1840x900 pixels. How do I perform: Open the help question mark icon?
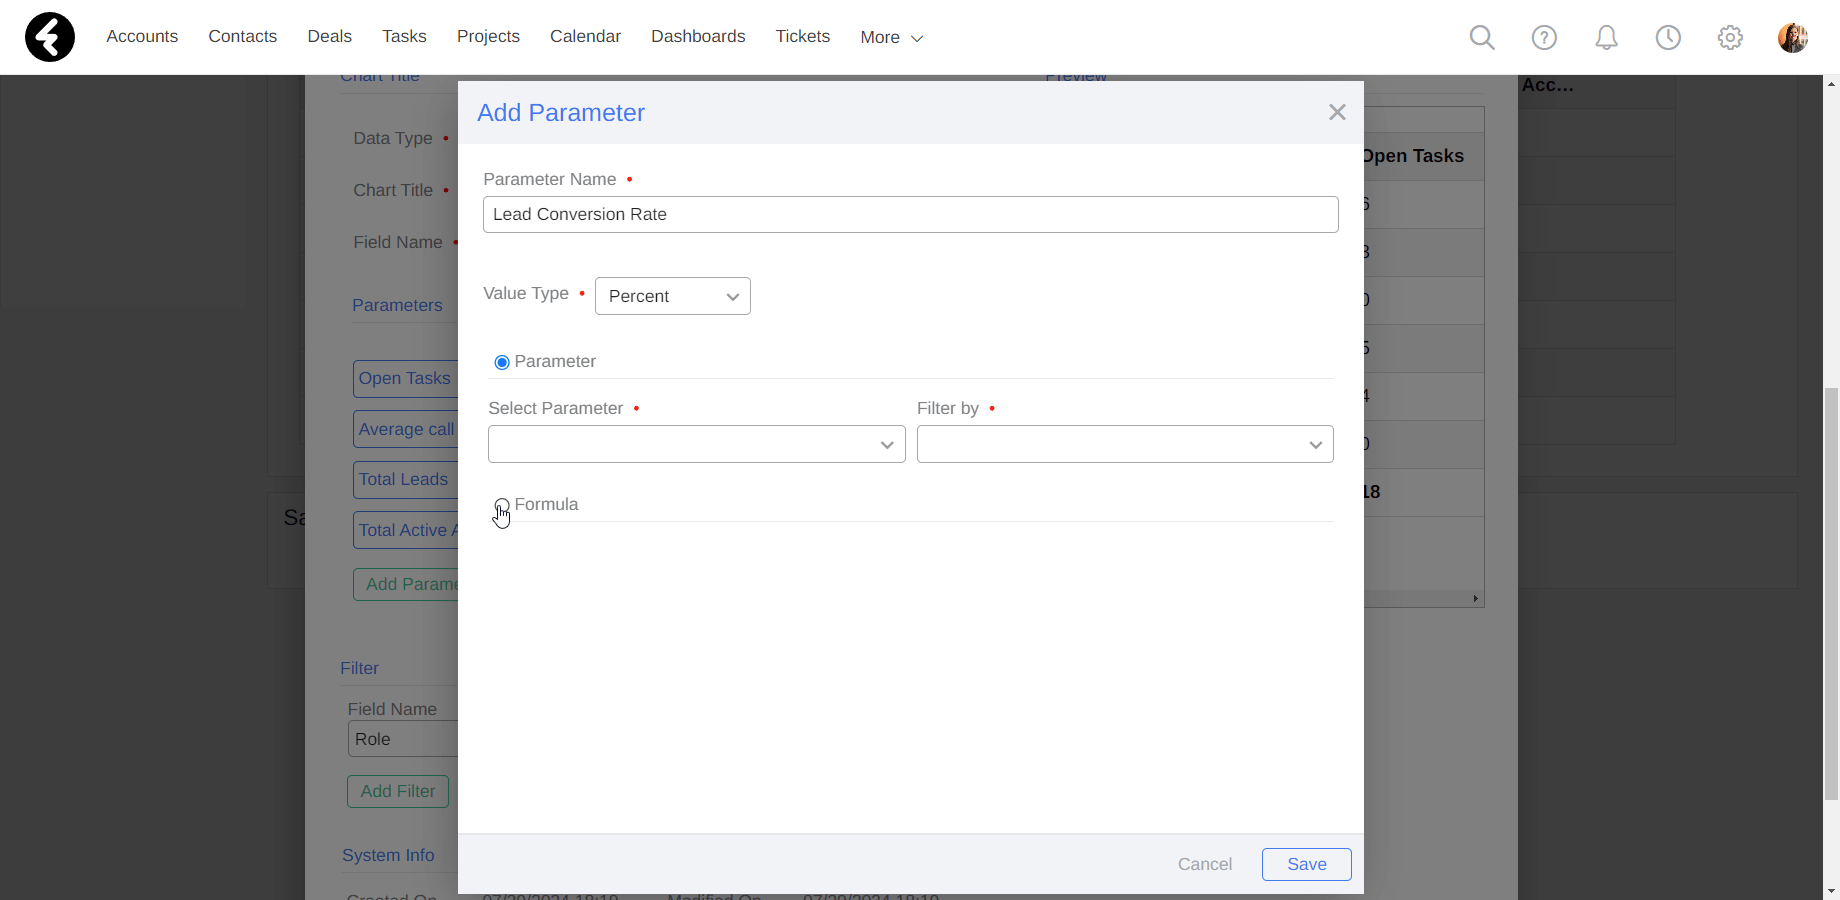coord(1544,38)
